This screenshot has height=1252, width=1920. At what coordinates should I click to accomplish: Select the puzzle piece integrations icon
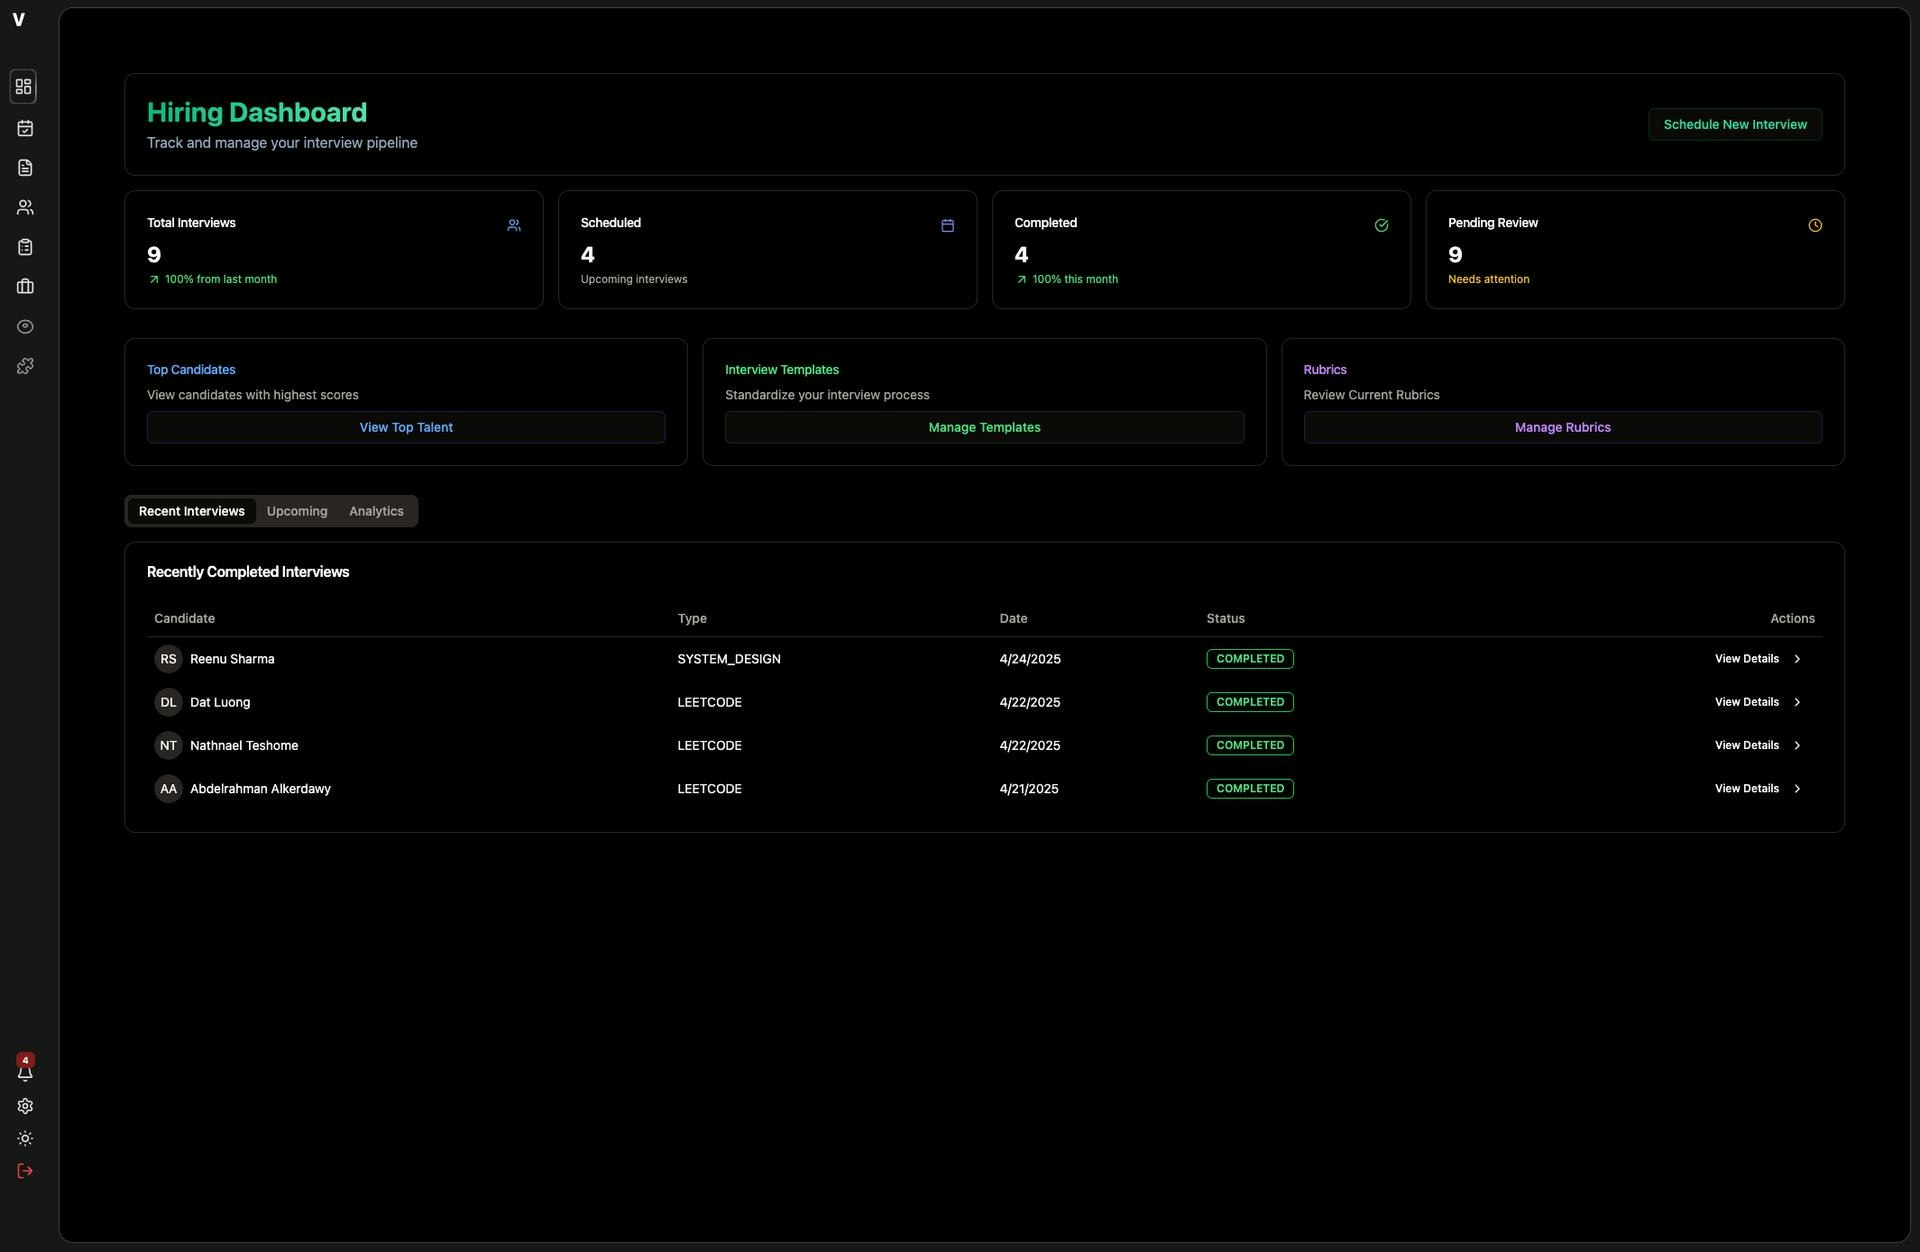[x=24, y=366]
